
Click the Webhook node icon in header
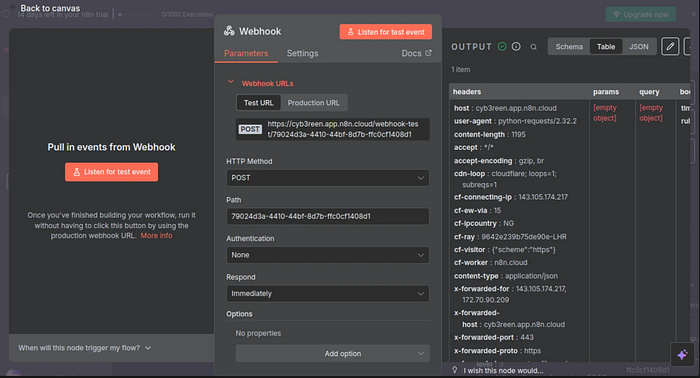229,31
